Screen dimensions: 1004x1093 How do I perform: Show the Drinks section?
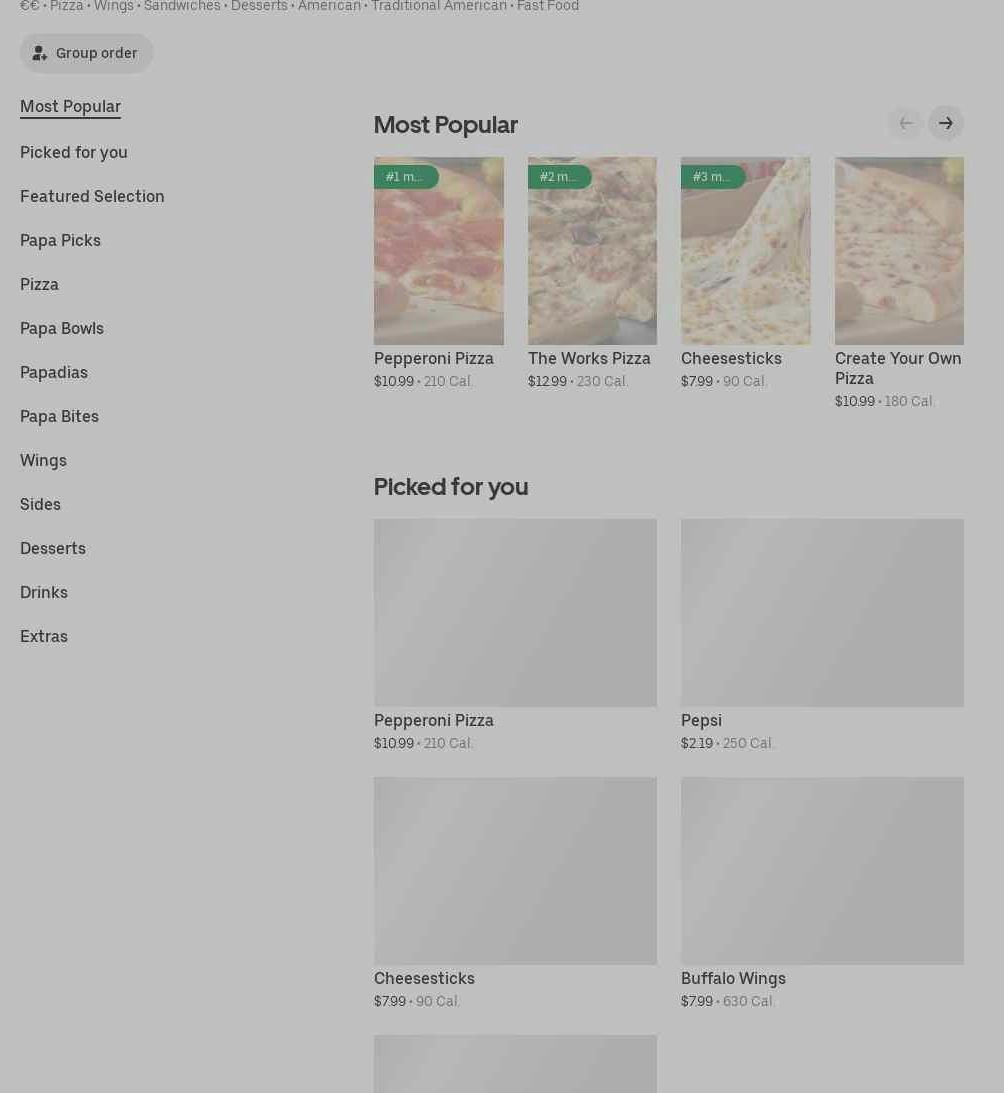pyautogui.click(x=44, y=592)
